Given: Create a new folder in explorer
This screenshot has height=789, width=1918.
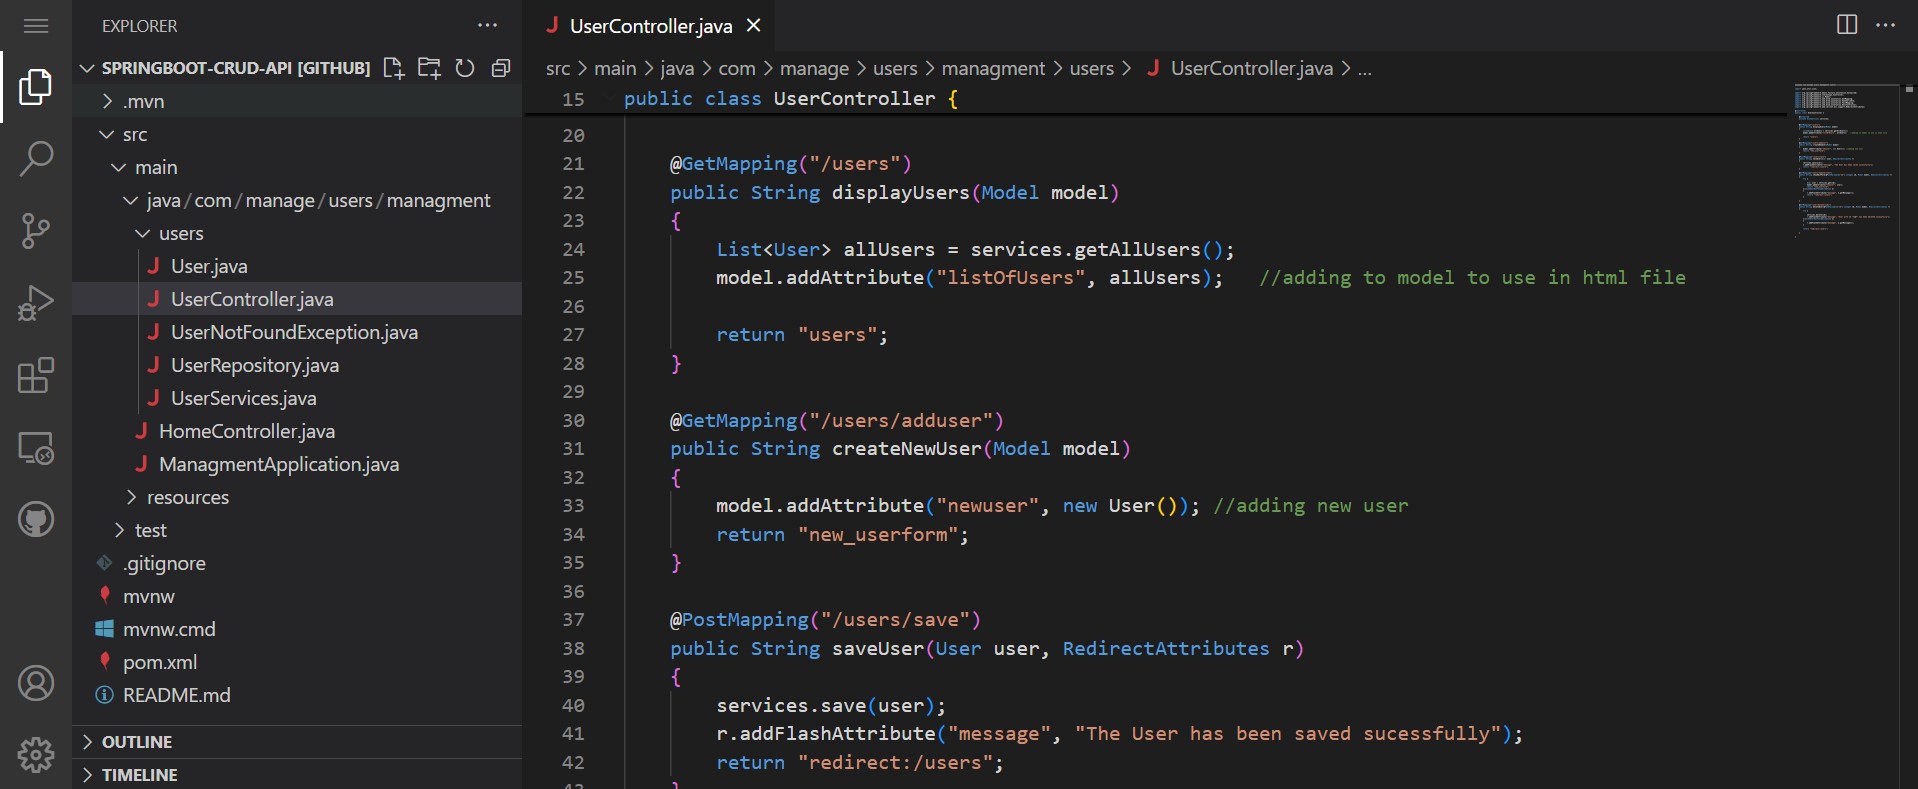Looking at the screenshot, I should (x=429, y=68).
